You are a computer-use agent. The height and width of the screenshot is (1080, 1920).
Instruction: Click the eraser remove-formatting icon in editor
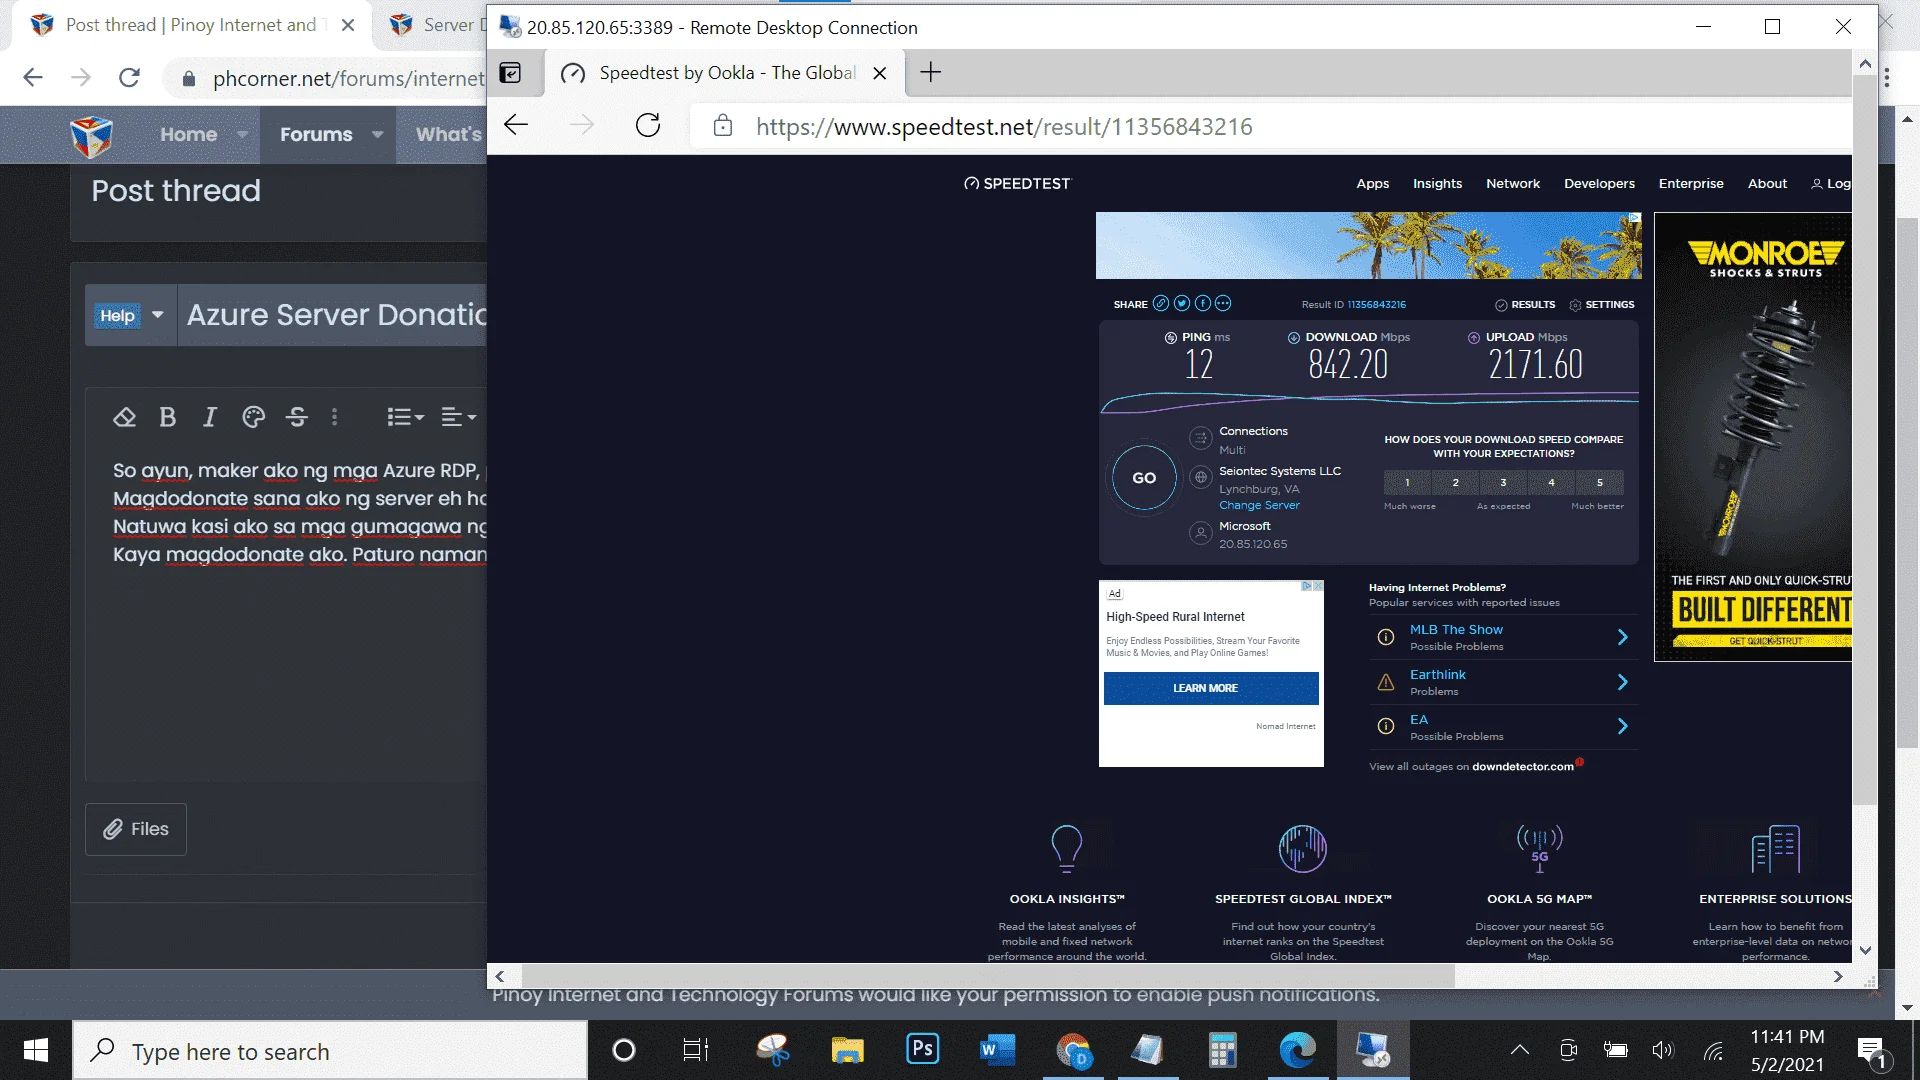tap(124, 417)
